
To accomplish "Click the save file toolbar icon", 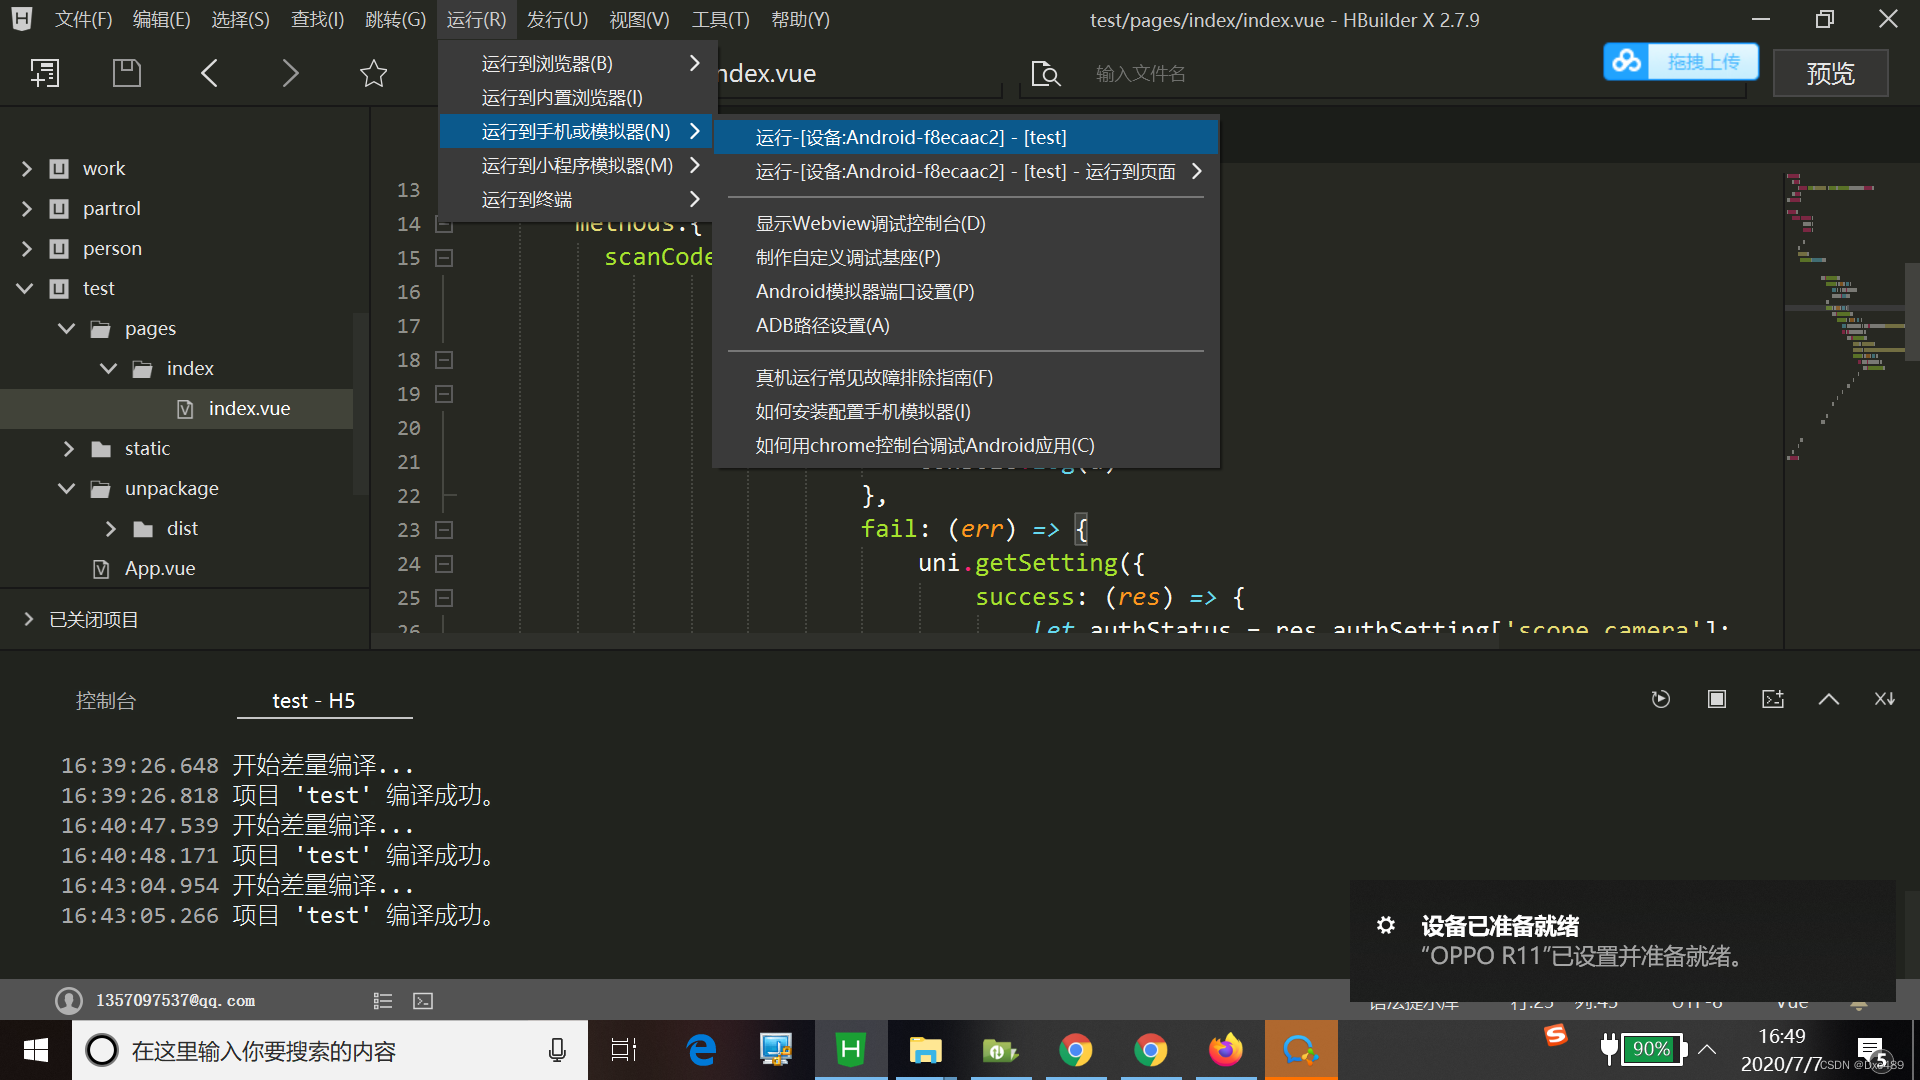I will [127, 73].
